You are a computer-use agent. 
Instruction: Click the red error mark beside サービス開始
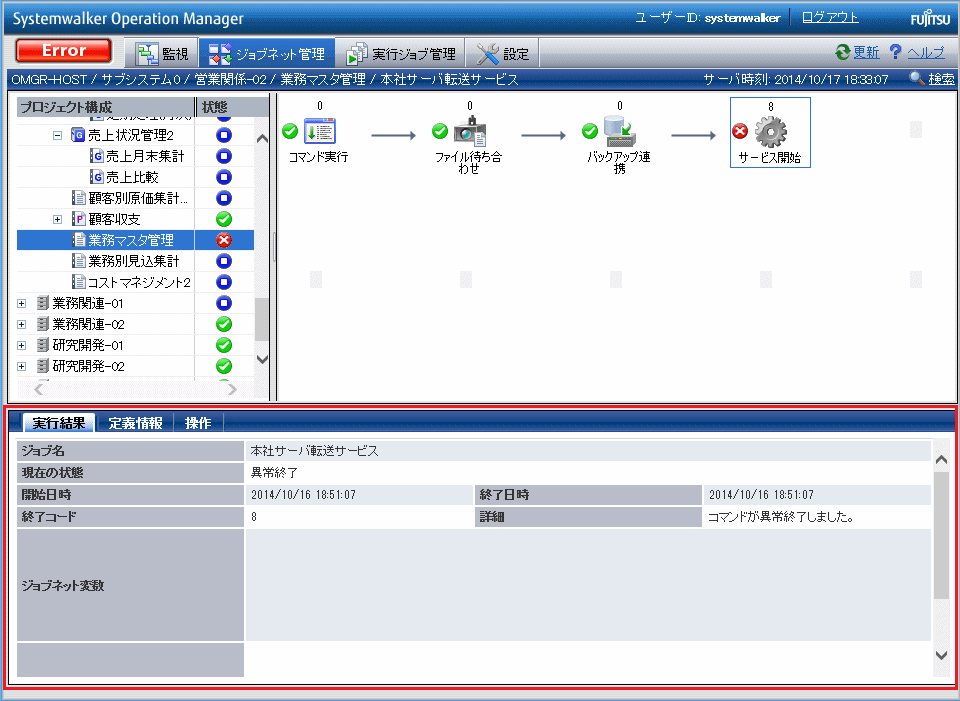click(740, 131)
